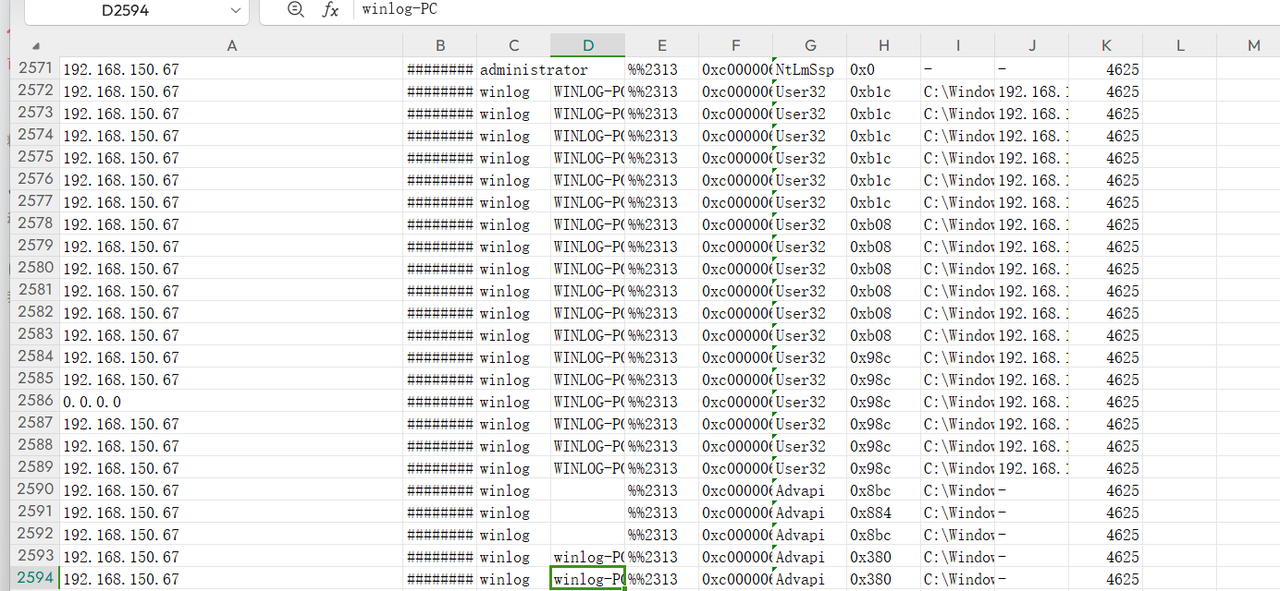This screenshot has height=591, width=1280.
Task: Click the empty column D cell in row 2591
Action: 588,513
